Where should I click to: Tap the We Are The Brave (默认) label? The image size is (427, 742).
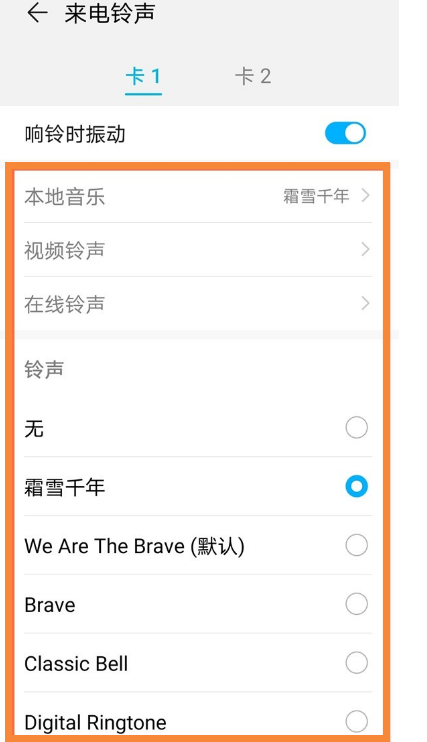[x=134, y=546]
